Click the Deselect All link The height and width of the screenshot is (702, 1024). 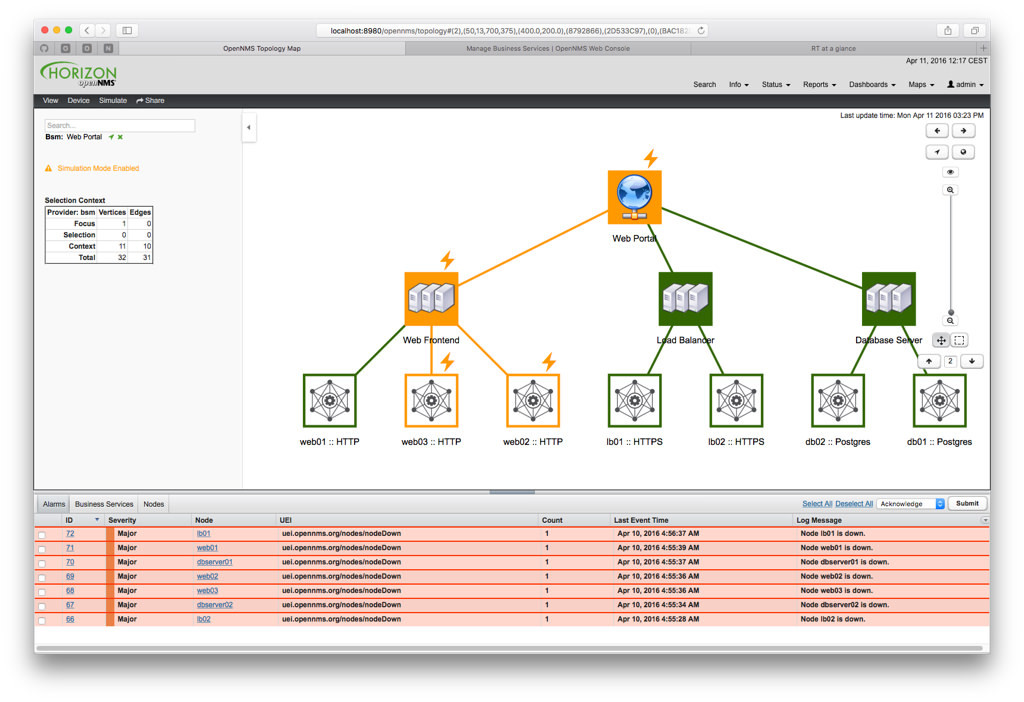[x=854, y=504]
